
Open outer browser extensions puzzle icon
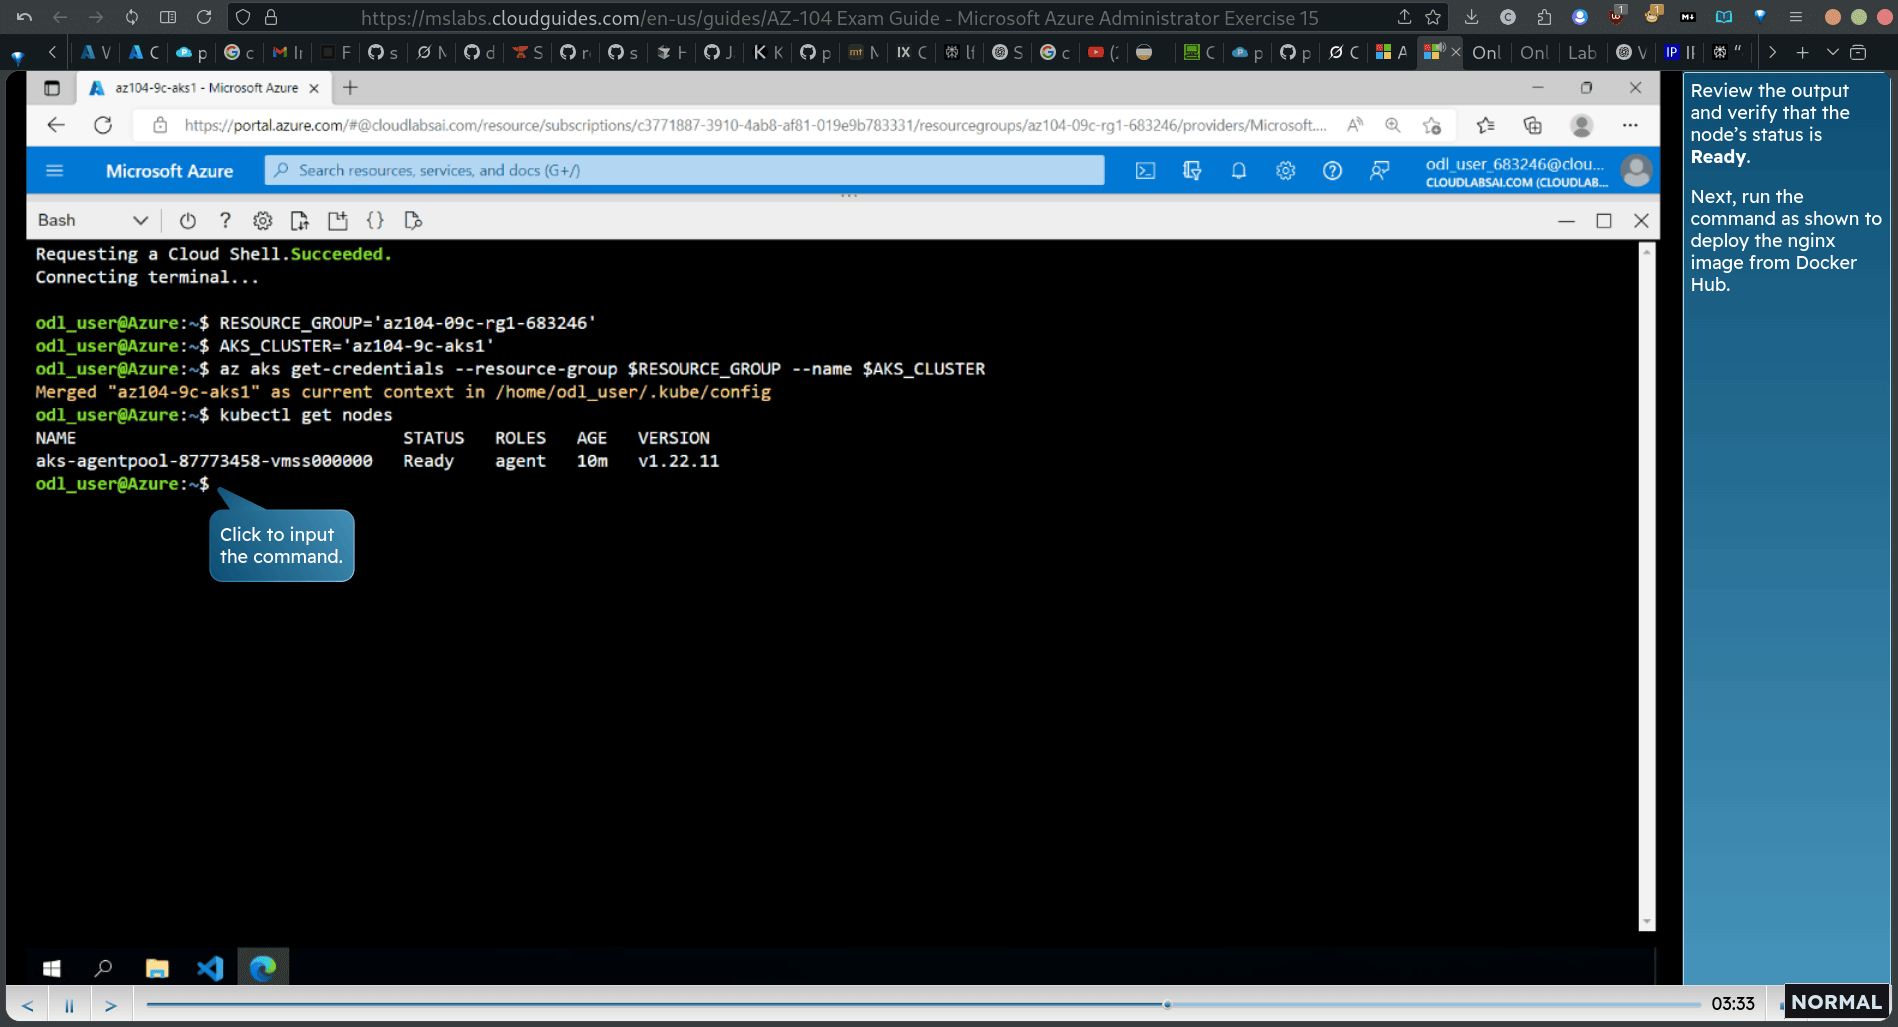pyautogui.click(x=1544, y=17)
